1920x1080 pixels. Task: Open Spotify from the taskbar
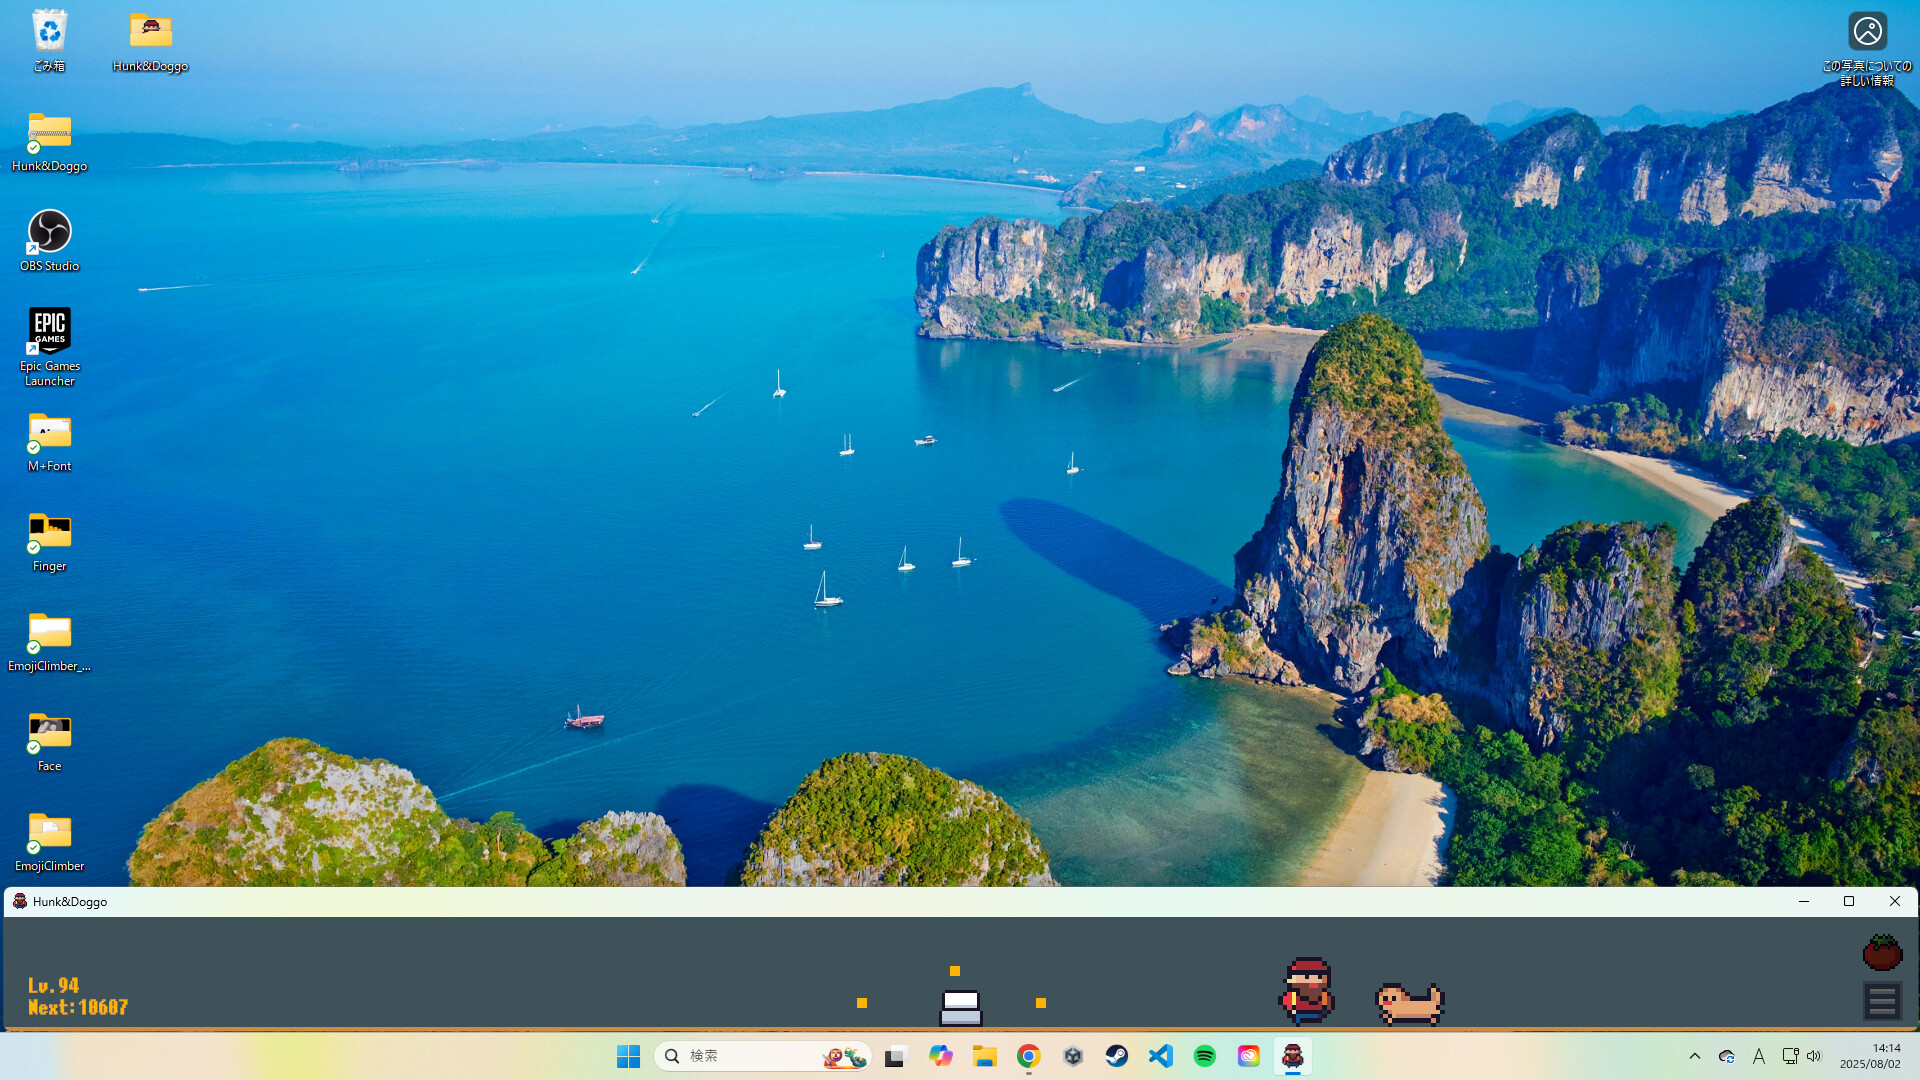[x=1204, y=1055]
